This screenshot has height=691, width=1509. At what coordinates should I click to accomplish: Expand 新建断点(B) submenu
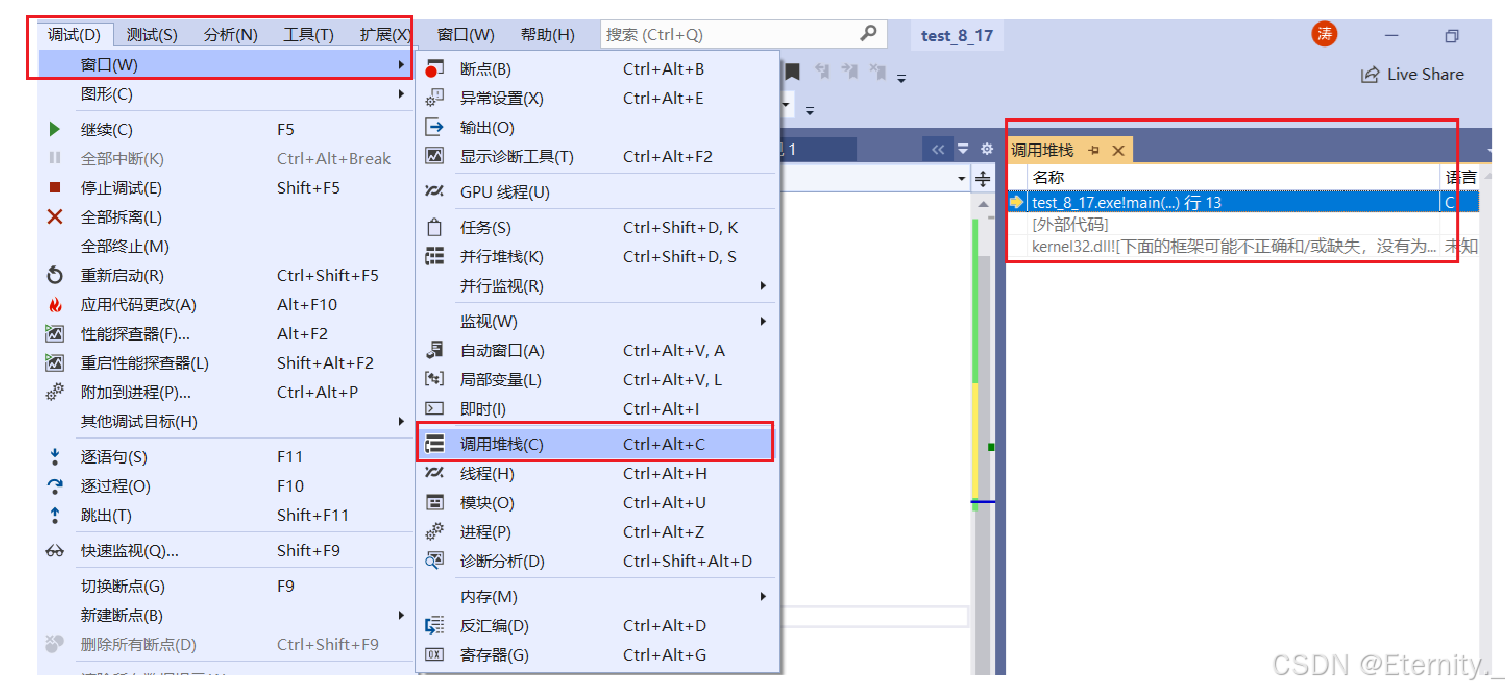(x=226, y=615)
